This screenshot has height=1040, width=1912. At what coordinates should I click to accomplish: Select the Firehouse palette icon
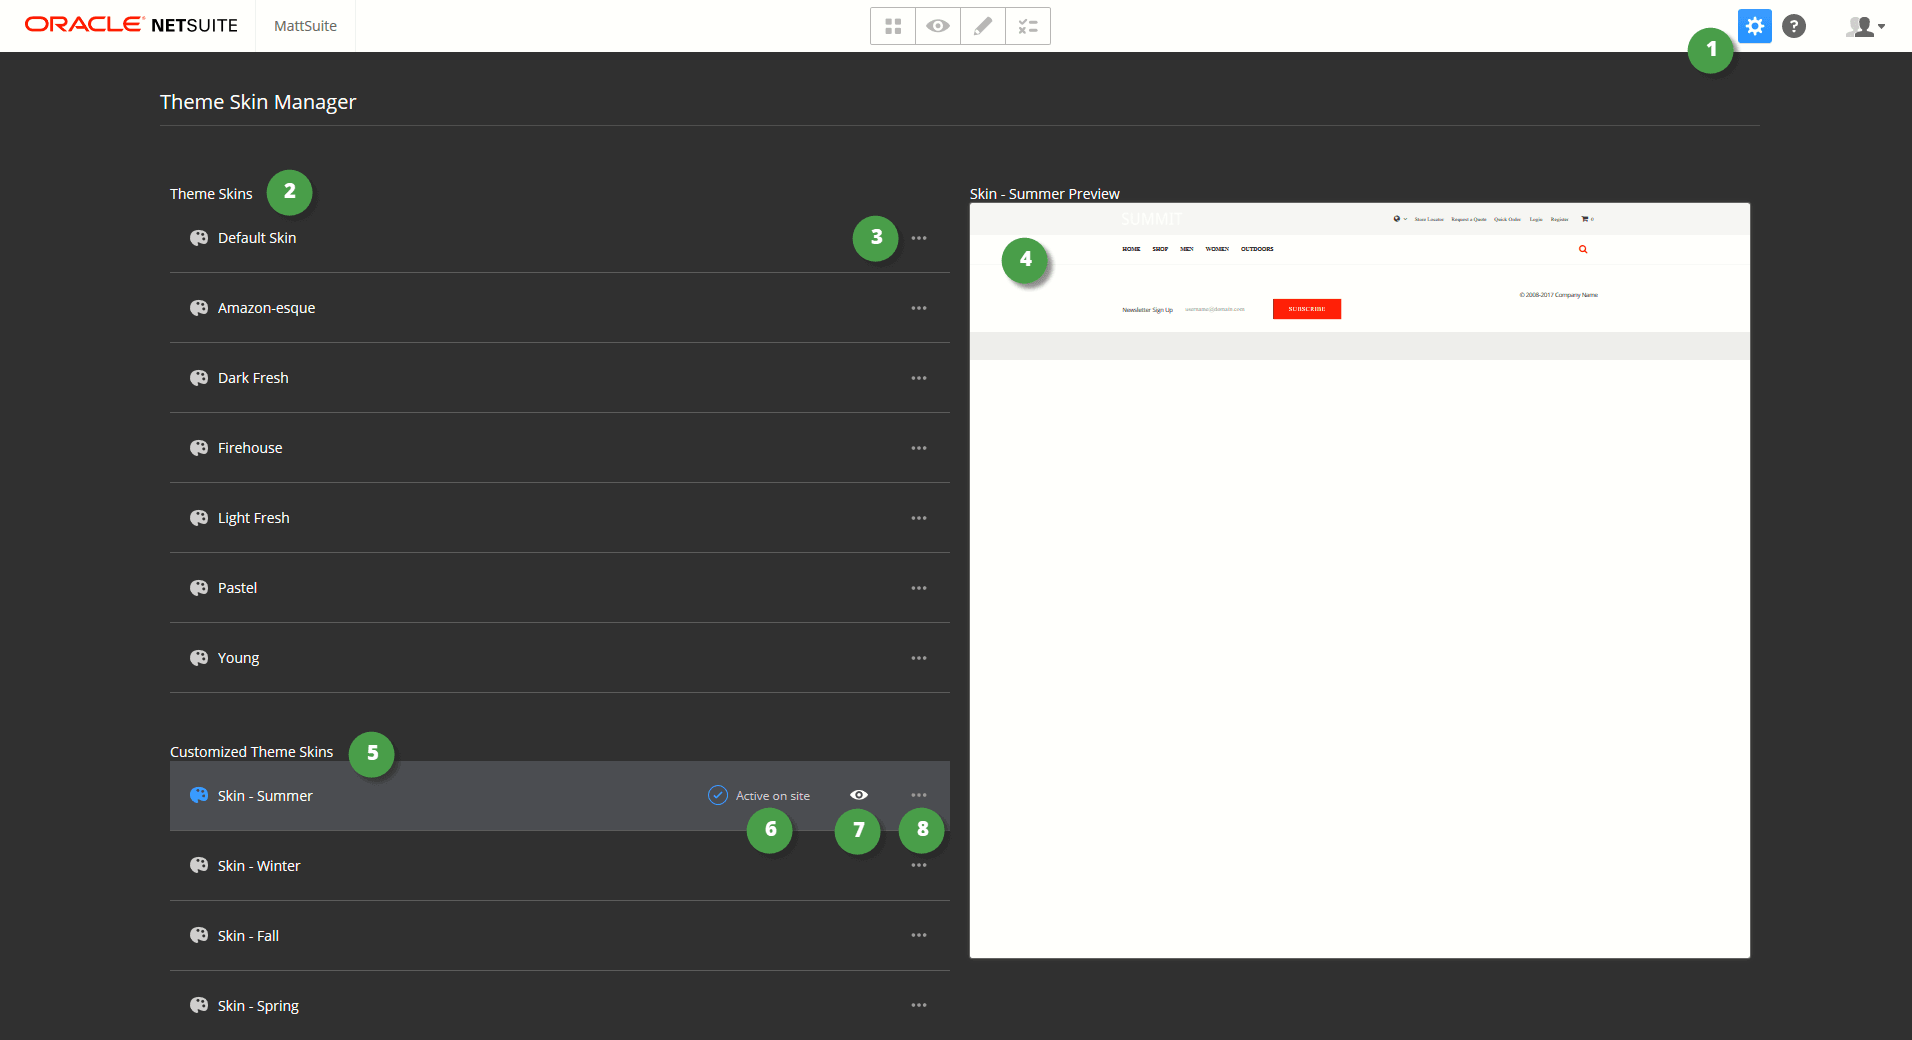tap(199, 448)
